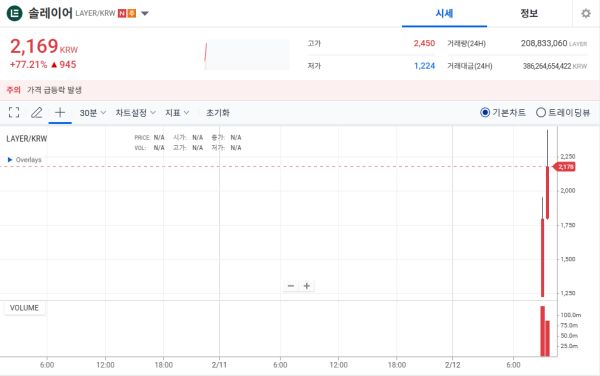The image size is (600, 376).
Task: Switch to the 정보 tab
Action: 529,13
